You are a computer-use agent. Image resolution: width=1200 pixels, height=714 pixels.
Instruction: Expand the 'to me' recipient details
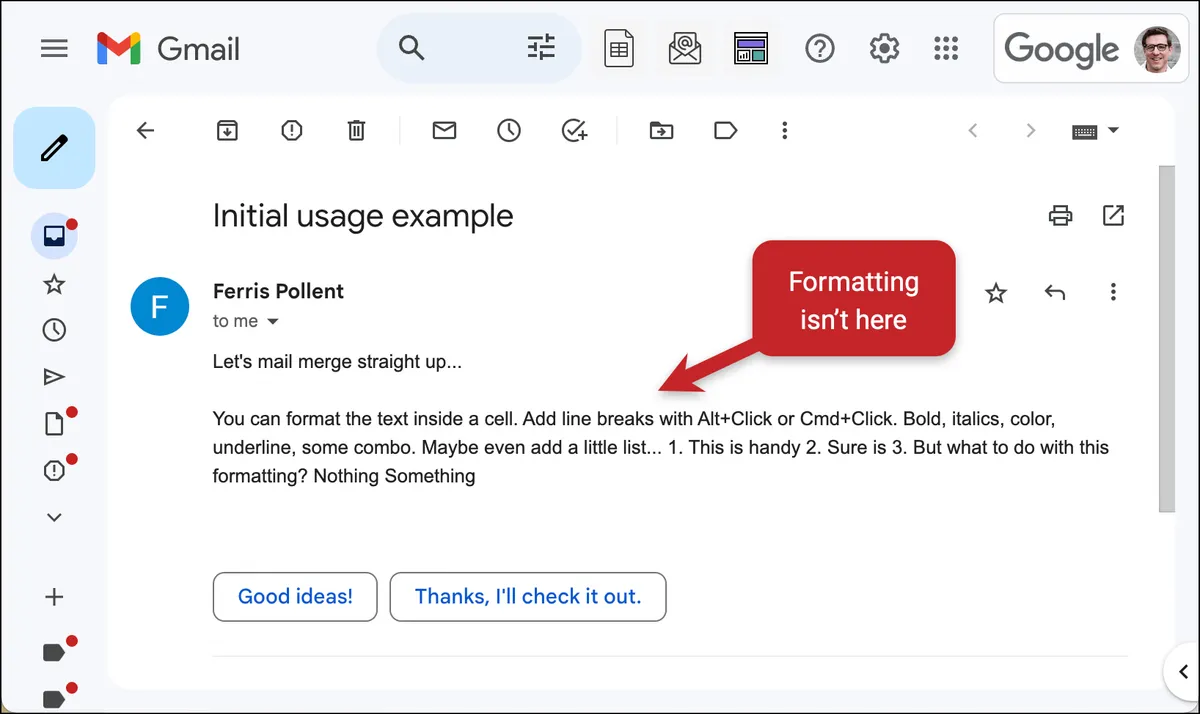click(x=272, y=322)
